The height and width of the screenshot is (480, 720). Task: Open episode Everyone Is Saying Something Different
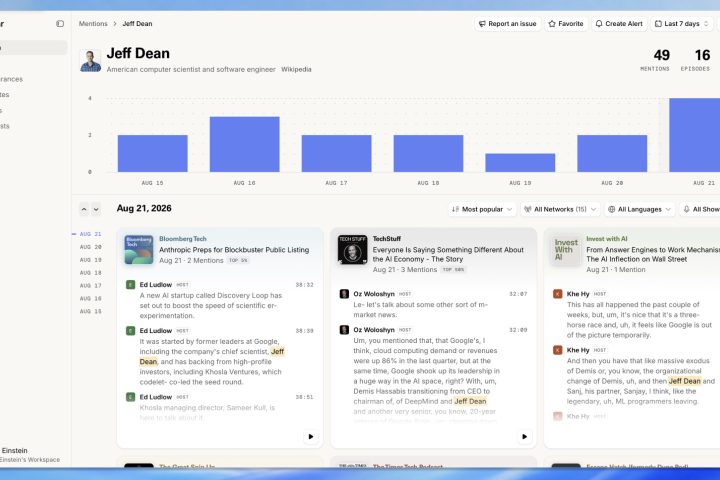448,254
